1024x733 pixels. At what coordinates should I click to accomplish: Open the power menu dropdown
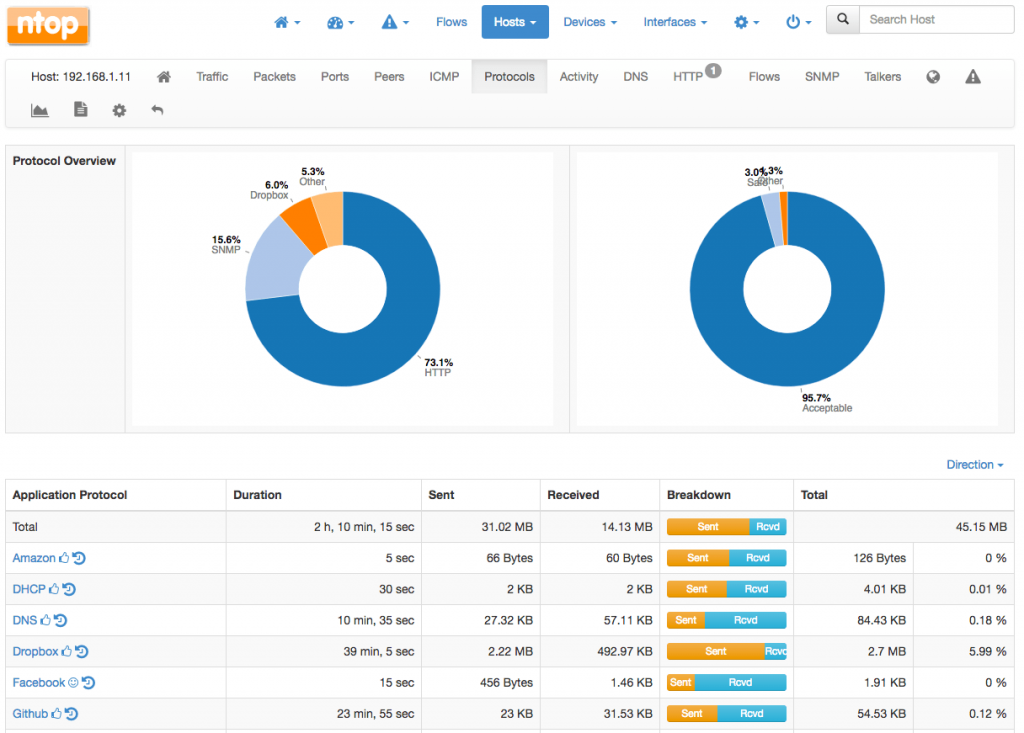click(798, 22)
